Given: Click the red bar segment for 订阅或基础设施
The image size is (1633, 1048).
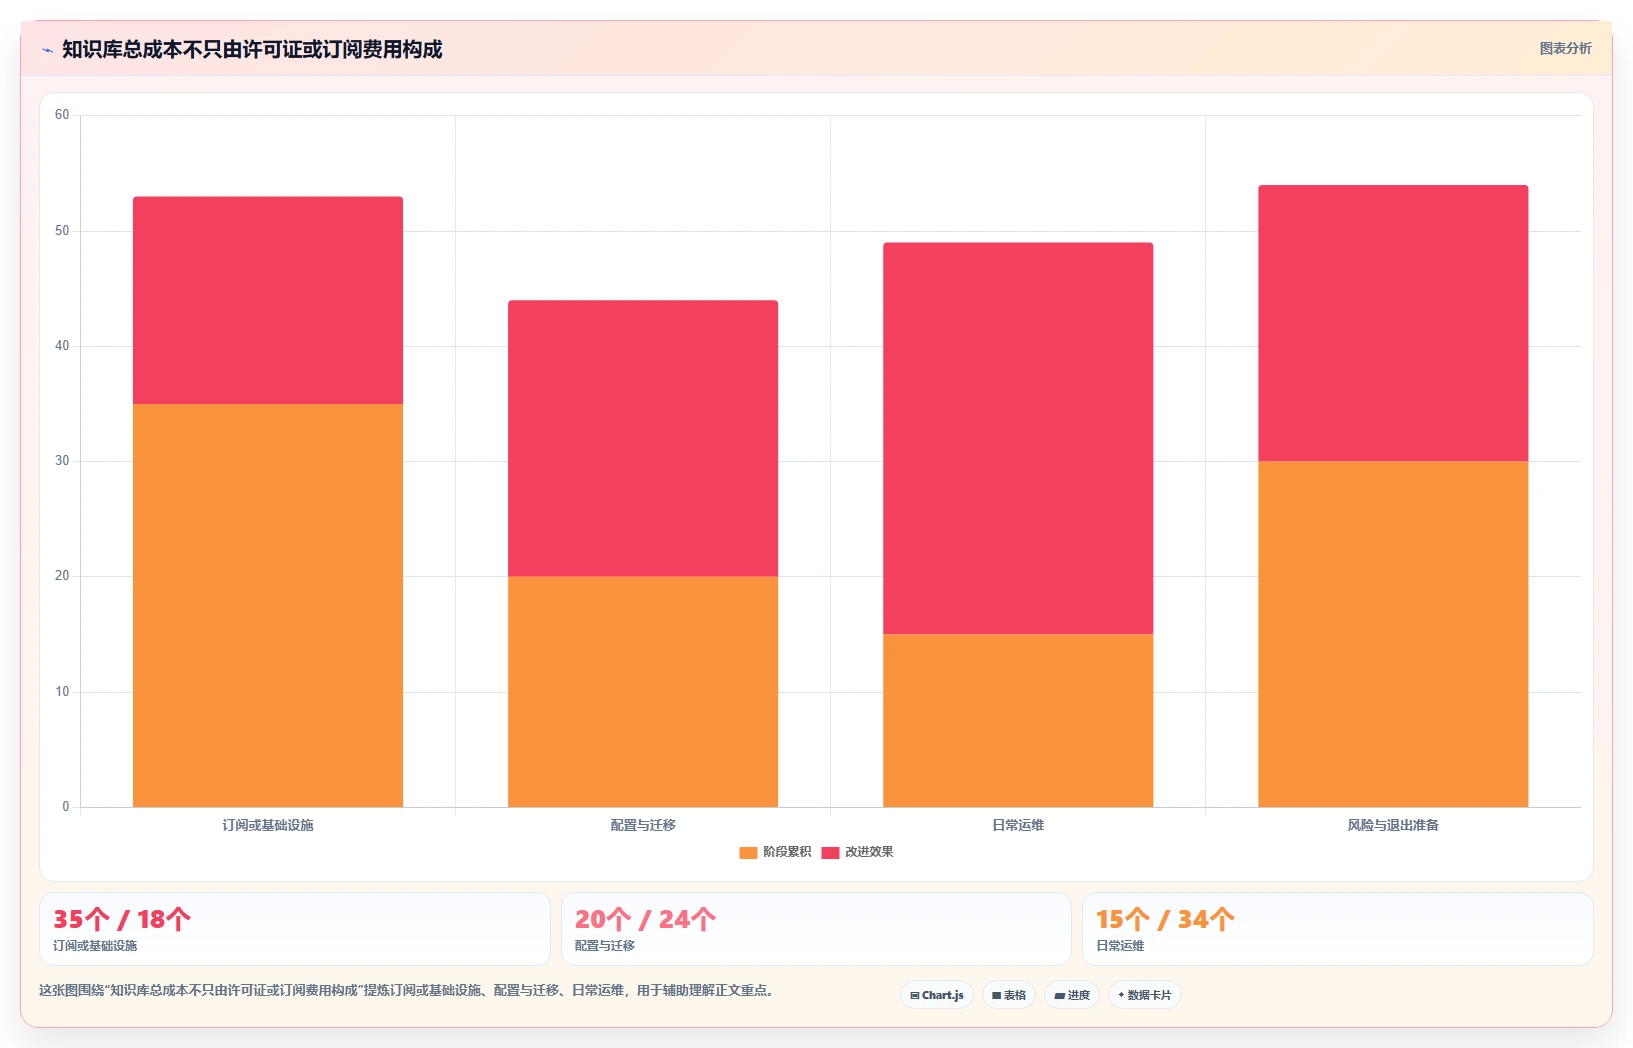Looking at the screenshot, I should 268,300.
